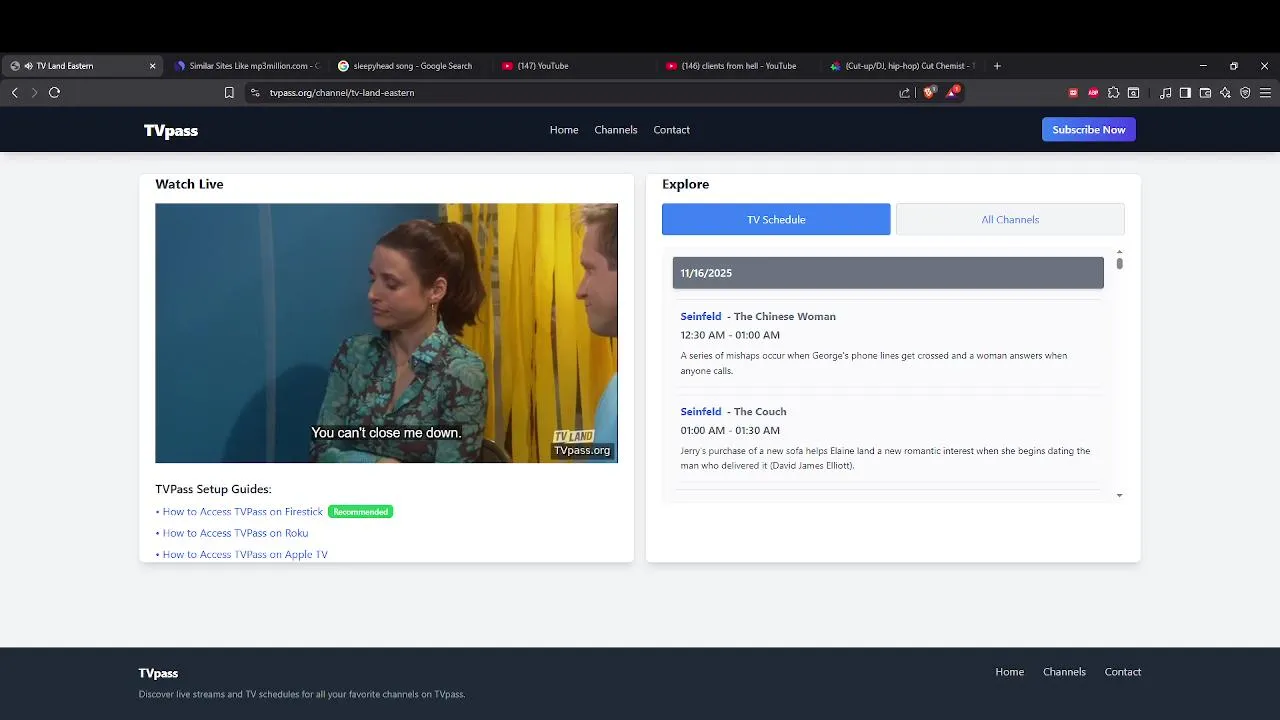Switch to the Cut Chemist tab
This screenshot has width=1280, height=720.
tap(903, 66)
